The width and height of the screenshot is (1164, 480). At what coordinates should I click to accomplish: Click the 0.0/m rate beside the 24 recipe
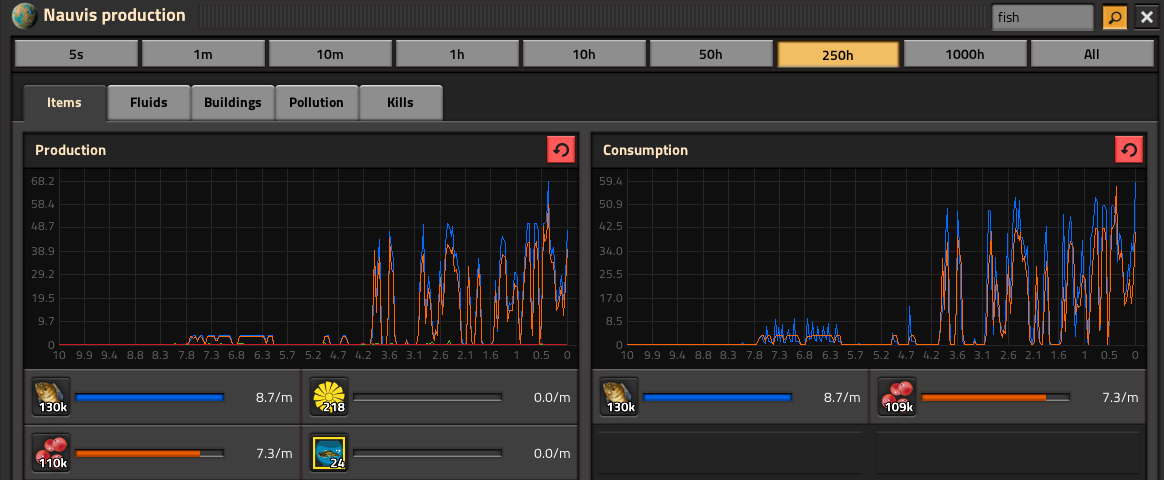tap(552, 453)
